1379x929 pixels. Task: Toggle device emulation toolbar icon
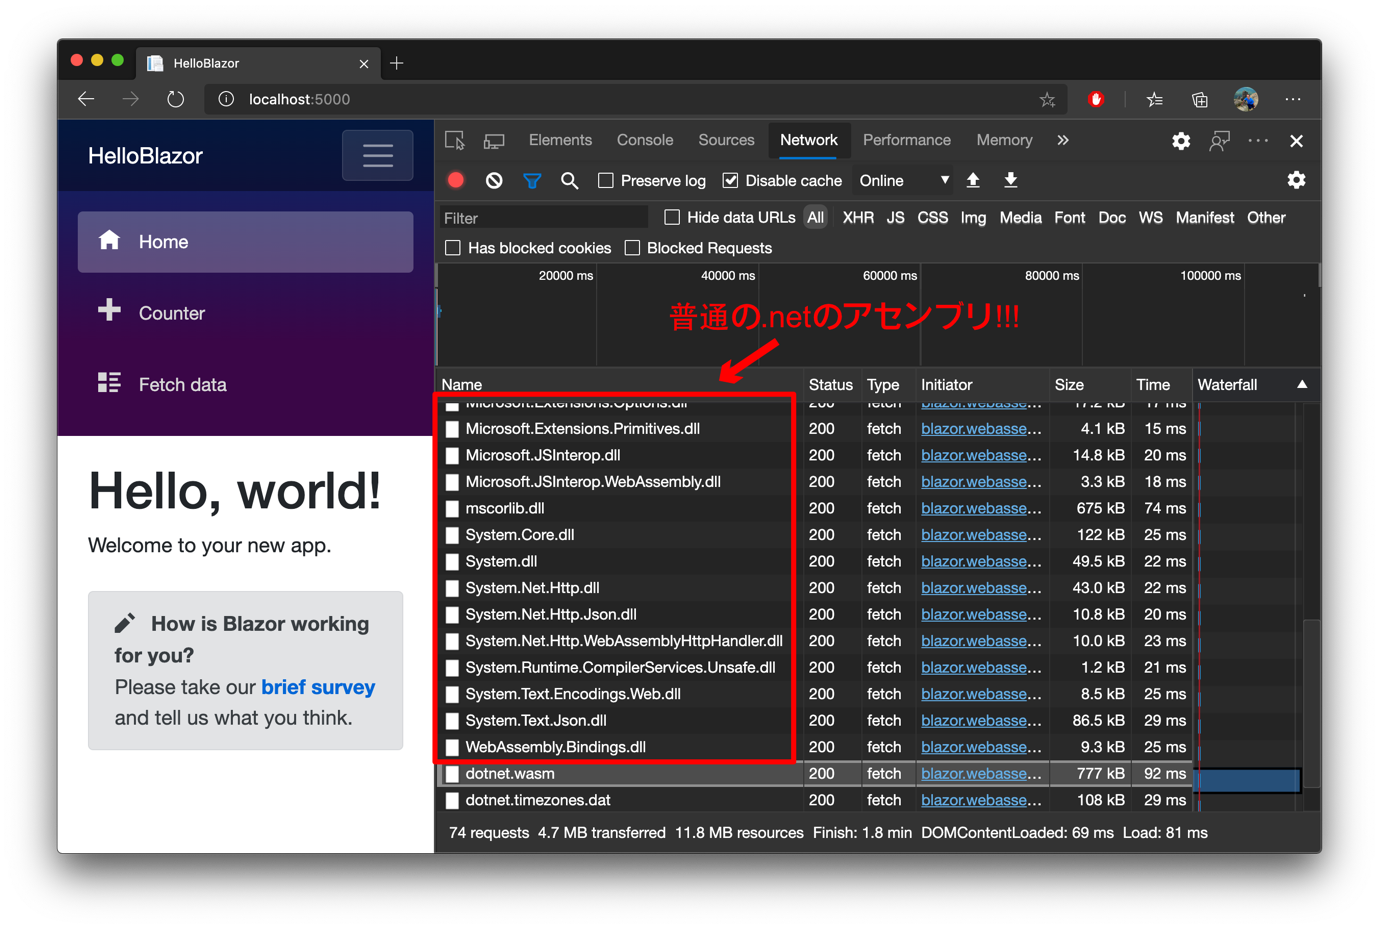pyautogui.click(x=494, y=141)
